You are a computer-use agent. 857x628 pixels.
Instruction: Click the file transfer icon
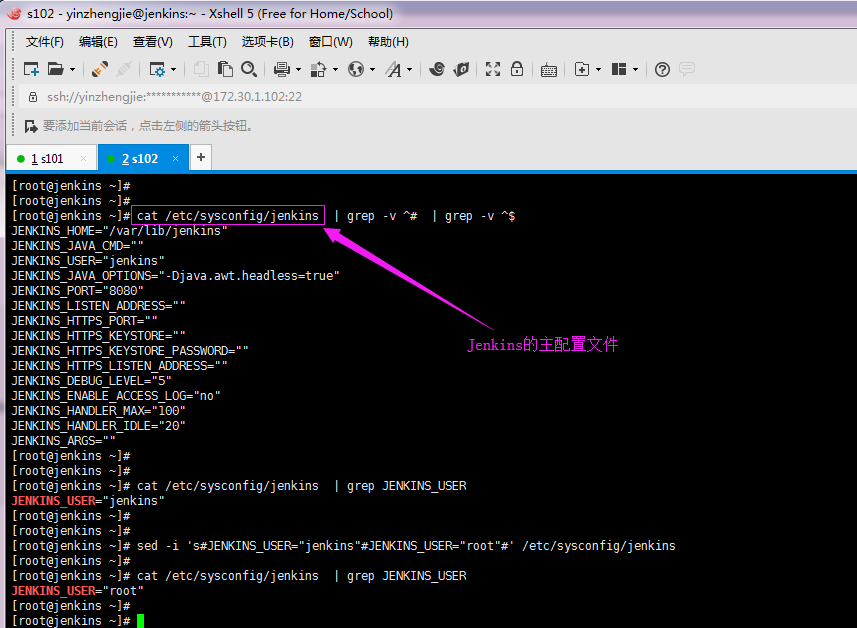318,69
